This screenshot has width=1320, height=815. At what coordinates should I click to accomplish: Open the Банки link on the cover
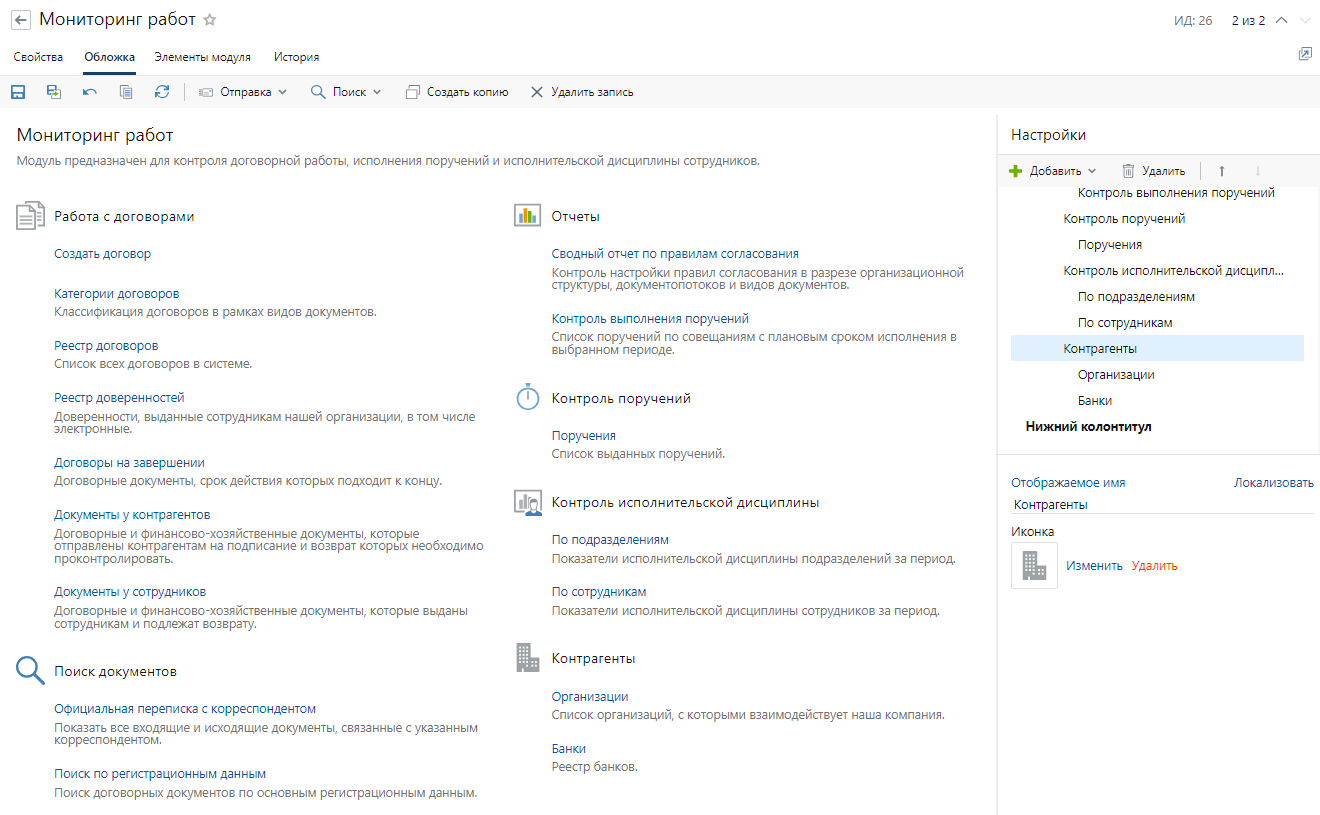(x=569, y=749)
